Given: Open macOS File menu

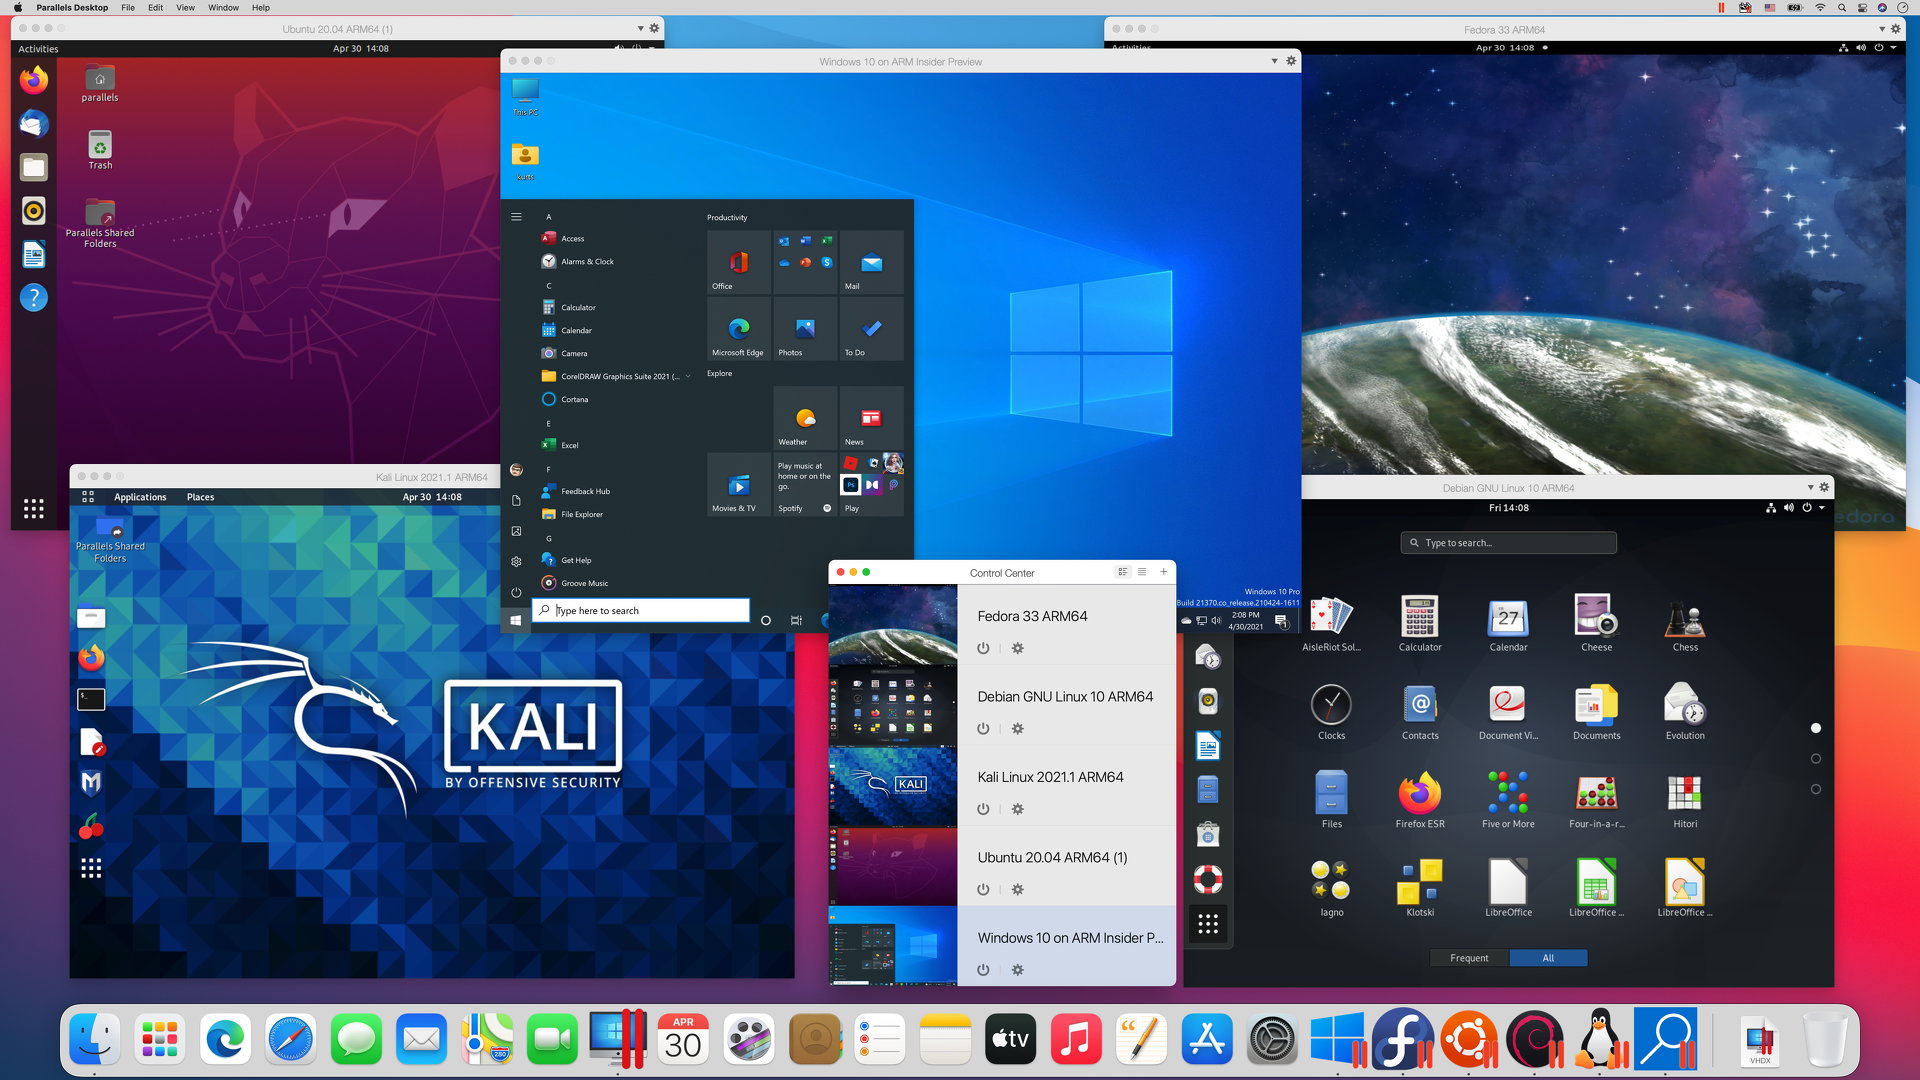Looking at the screenshot, I should click(128, 7).
